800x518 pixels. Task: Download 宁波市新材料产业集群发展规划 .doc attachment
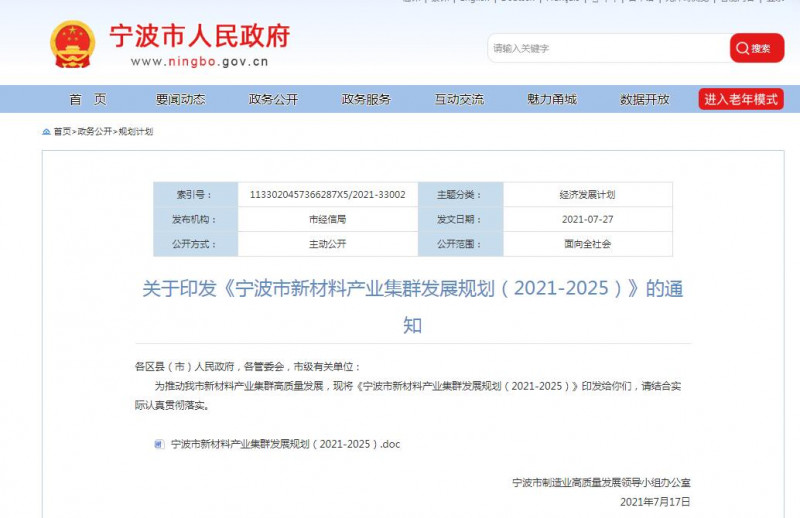(x=285, y=444)
